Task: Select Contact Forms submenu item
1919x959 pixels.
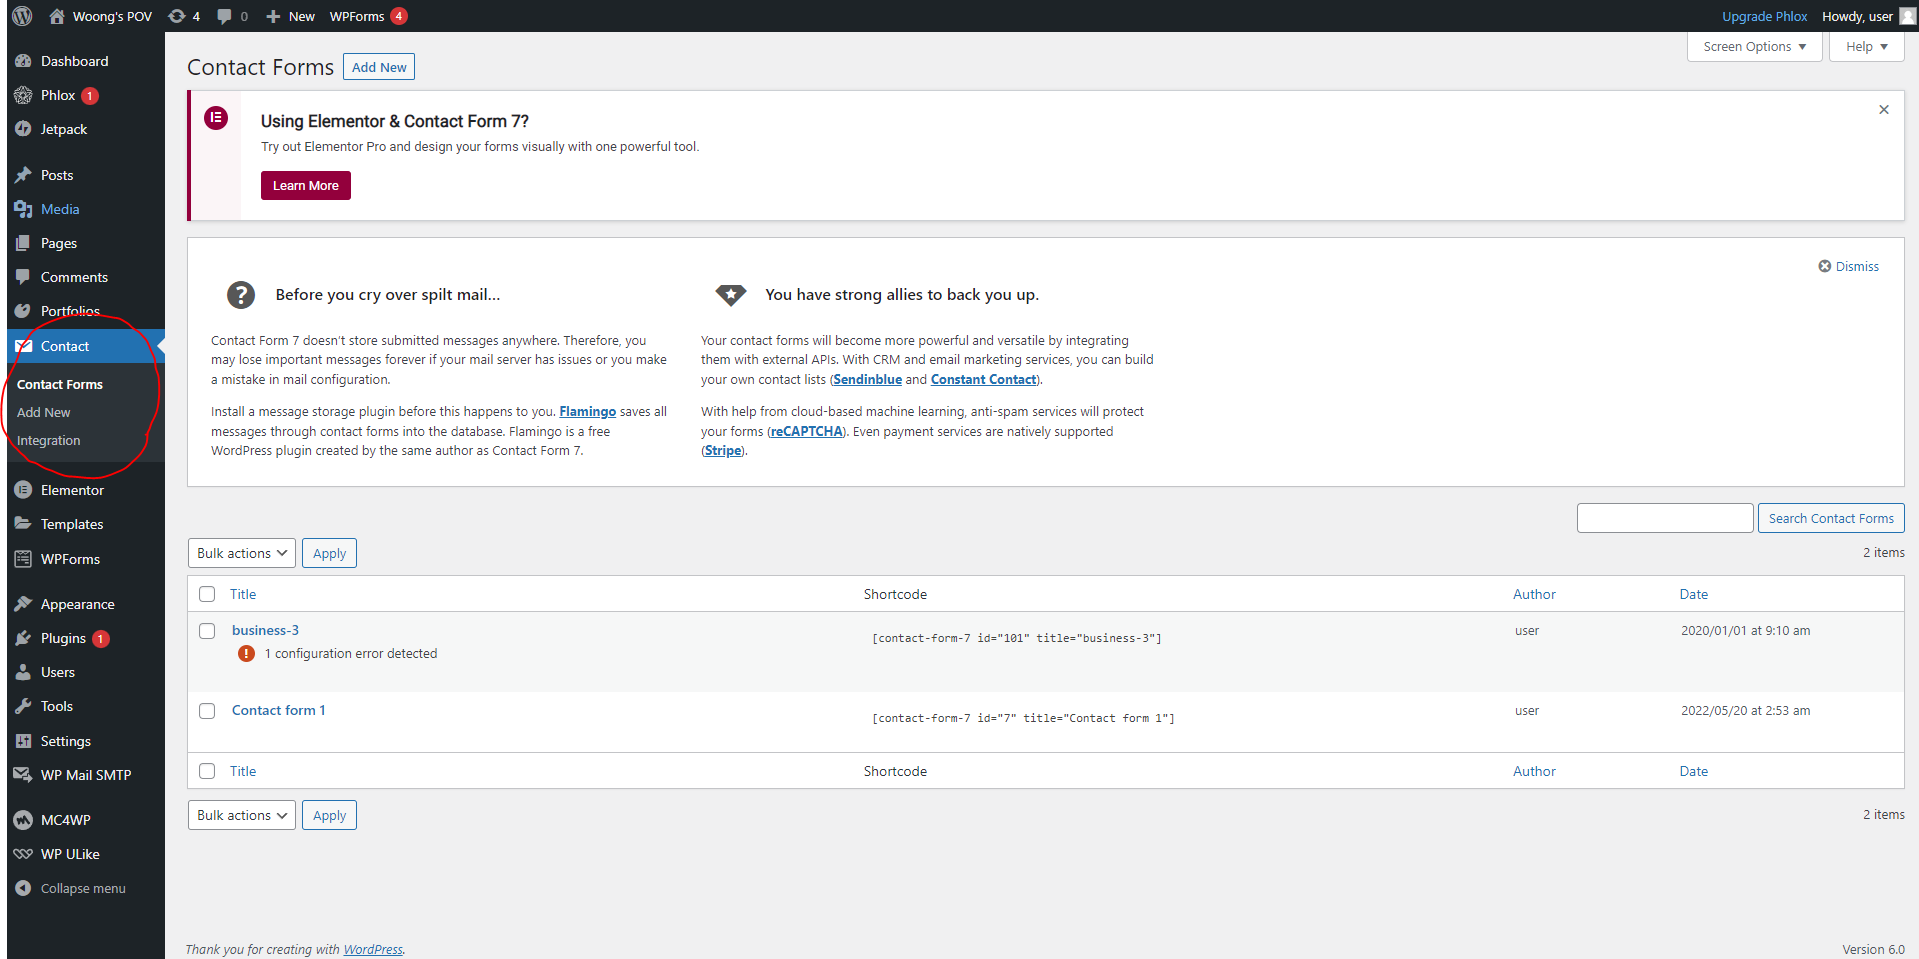Action: coord(60,384)
